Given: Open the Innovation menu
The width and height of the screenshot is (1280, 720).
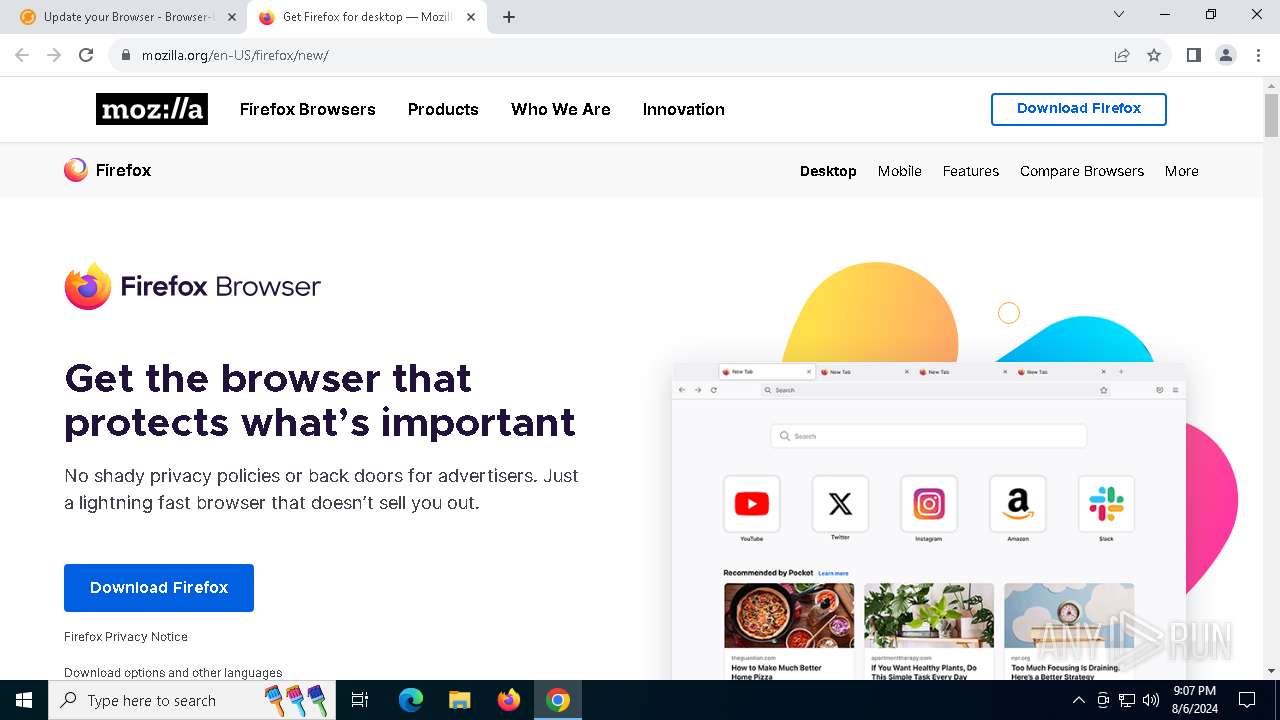Looking at the screenshot, I should (x=684, y=109).
